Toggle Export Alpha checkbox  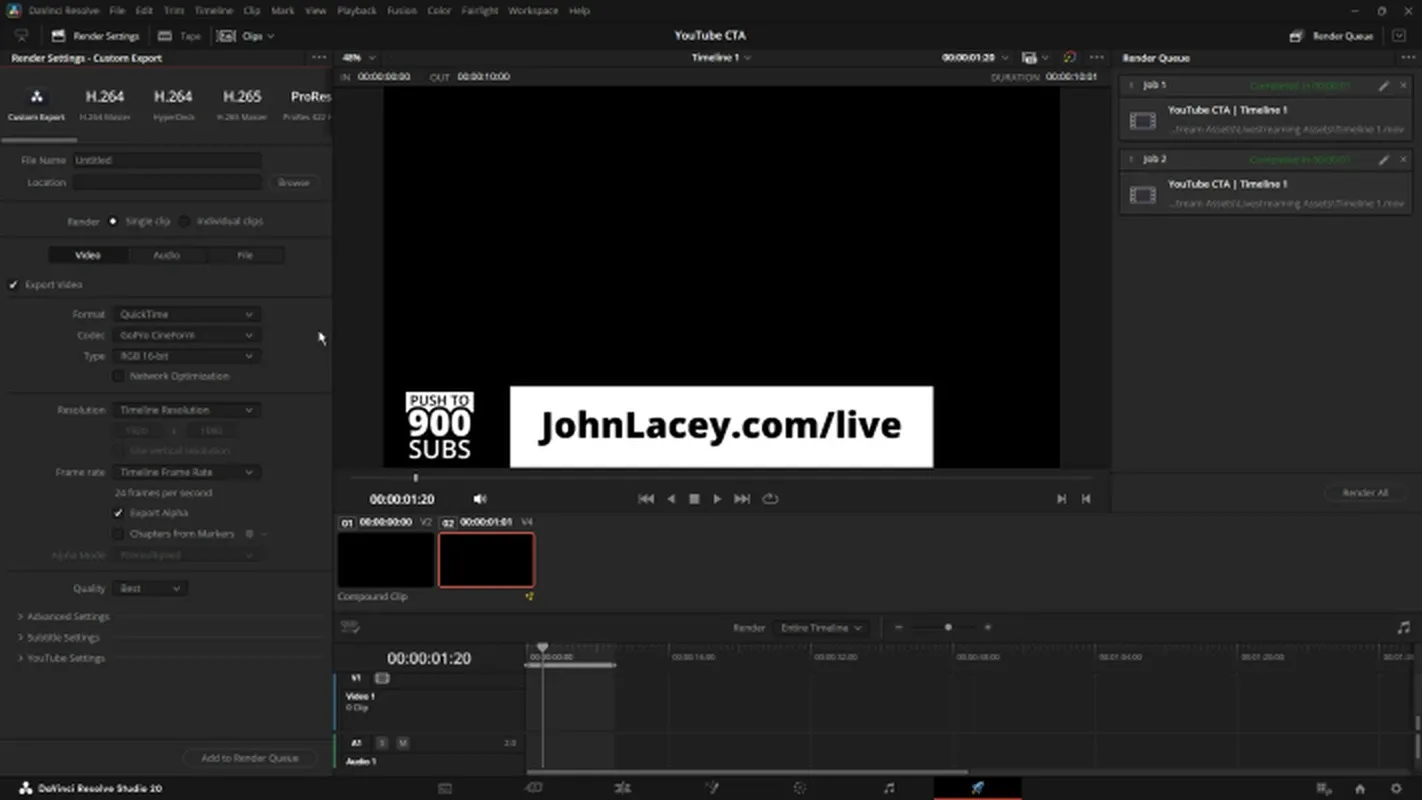(x=119, y=513)
